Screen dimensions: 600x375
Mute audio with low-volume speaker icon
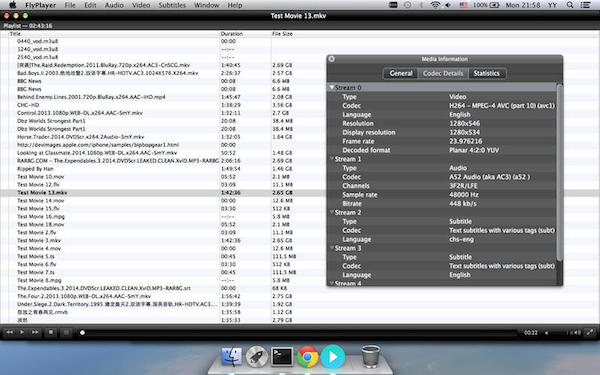coord(546,333)
